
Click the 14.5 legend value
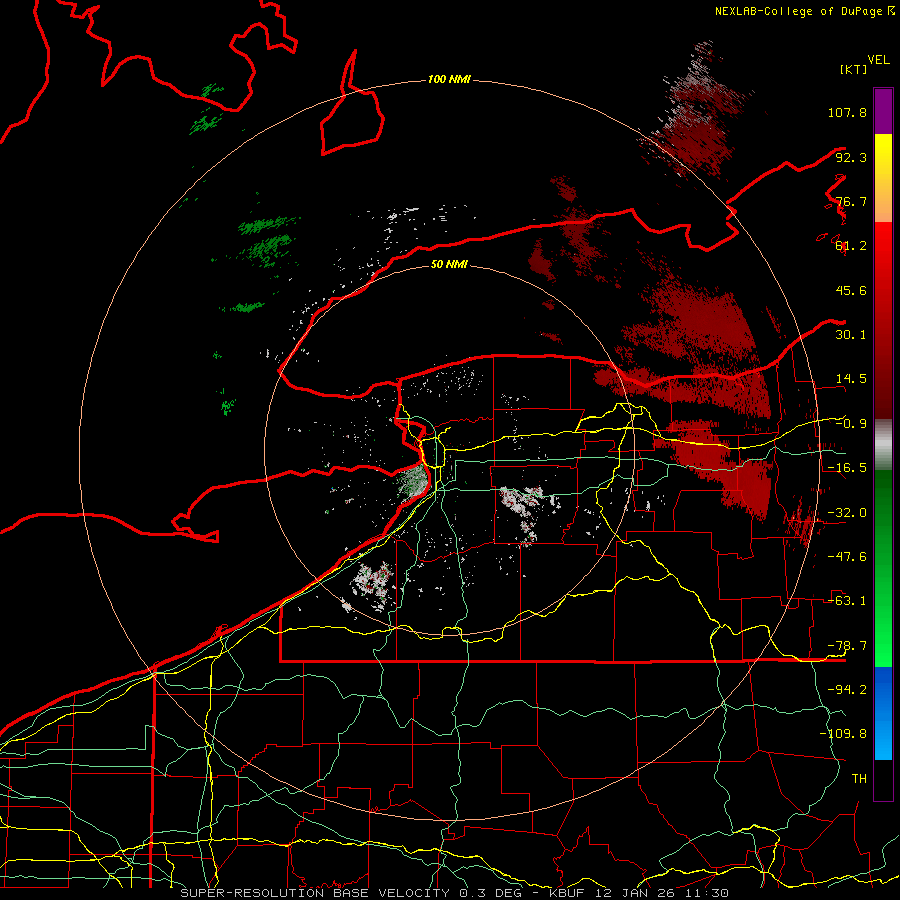[x=851, y=379]
